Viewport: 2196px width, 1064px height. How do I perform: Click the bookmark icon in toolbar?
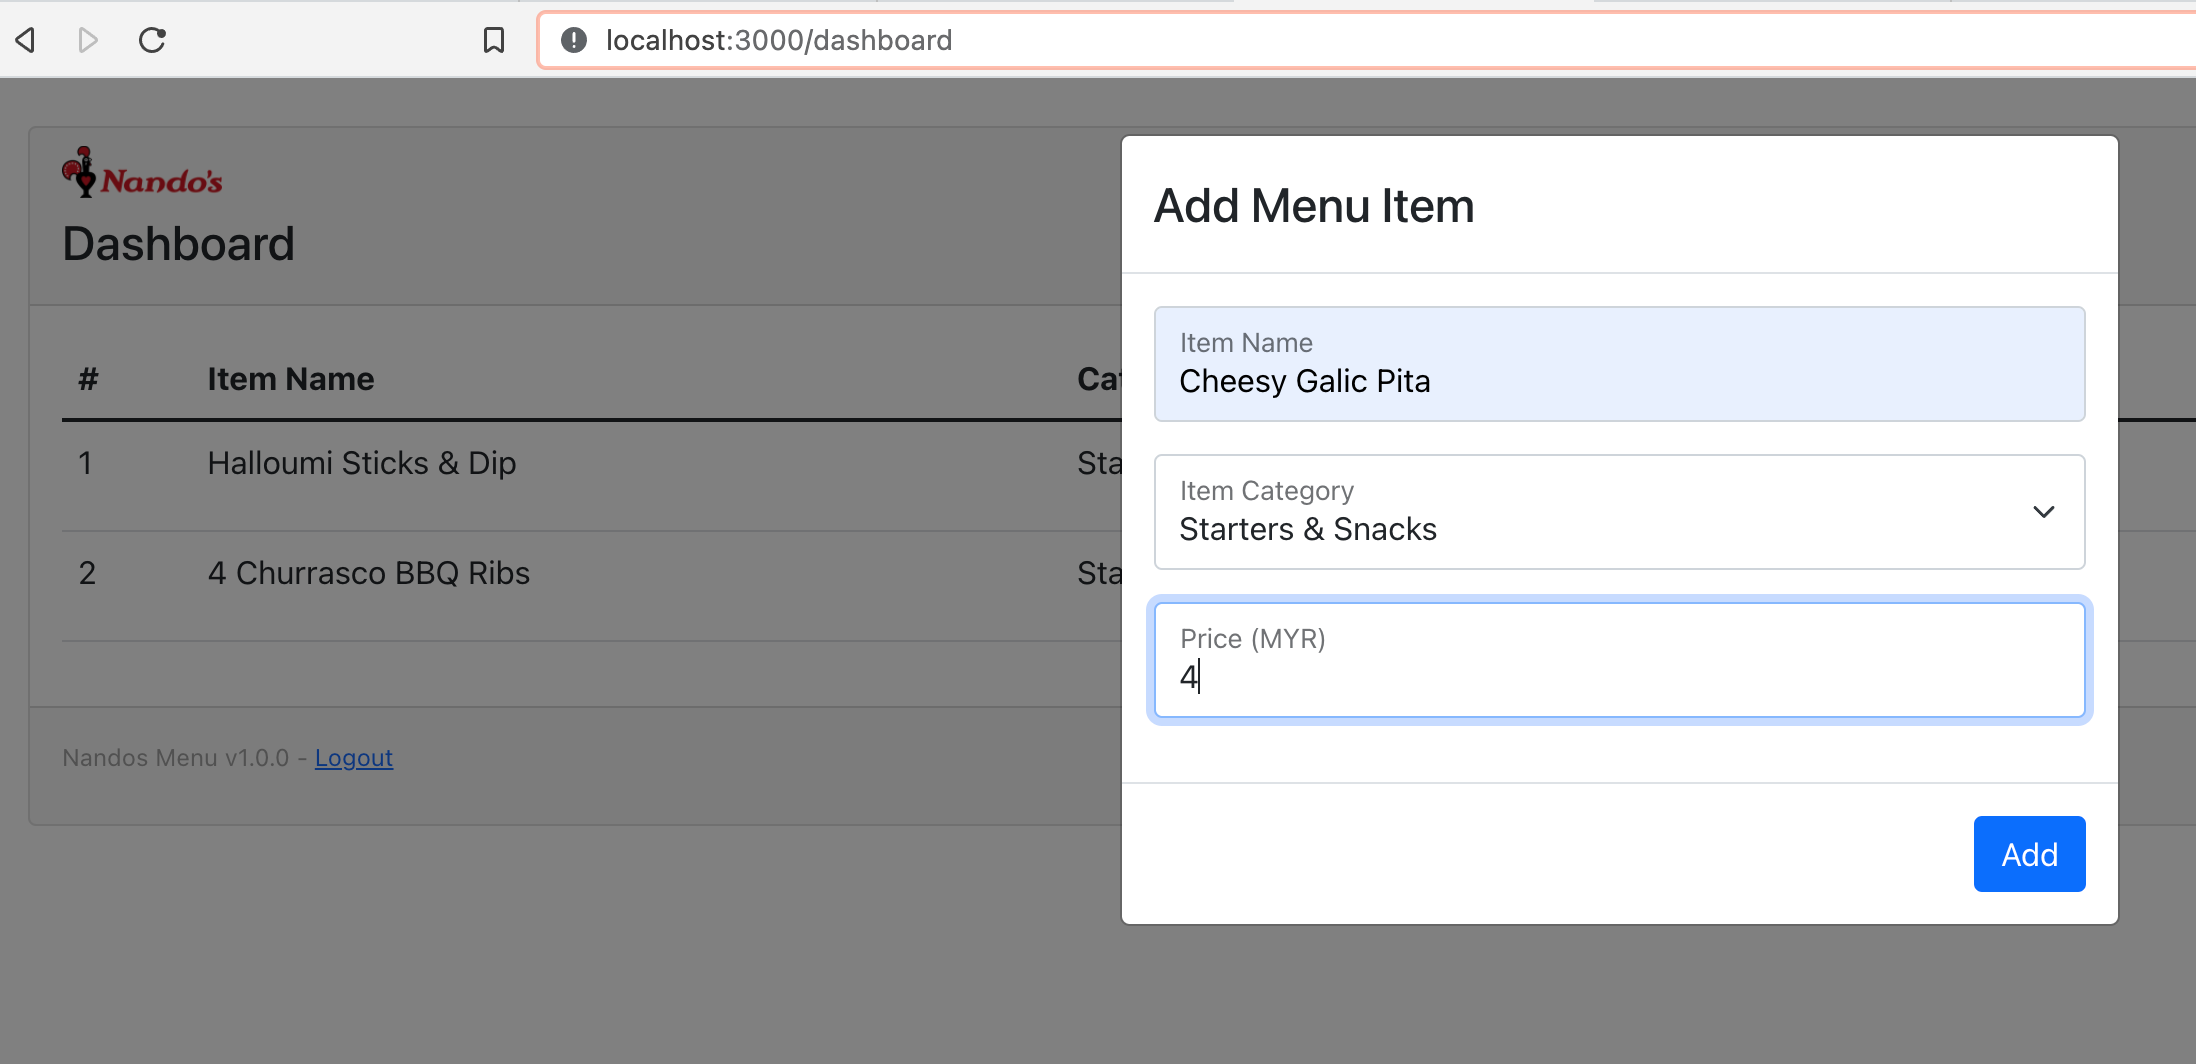pos(494,40)
